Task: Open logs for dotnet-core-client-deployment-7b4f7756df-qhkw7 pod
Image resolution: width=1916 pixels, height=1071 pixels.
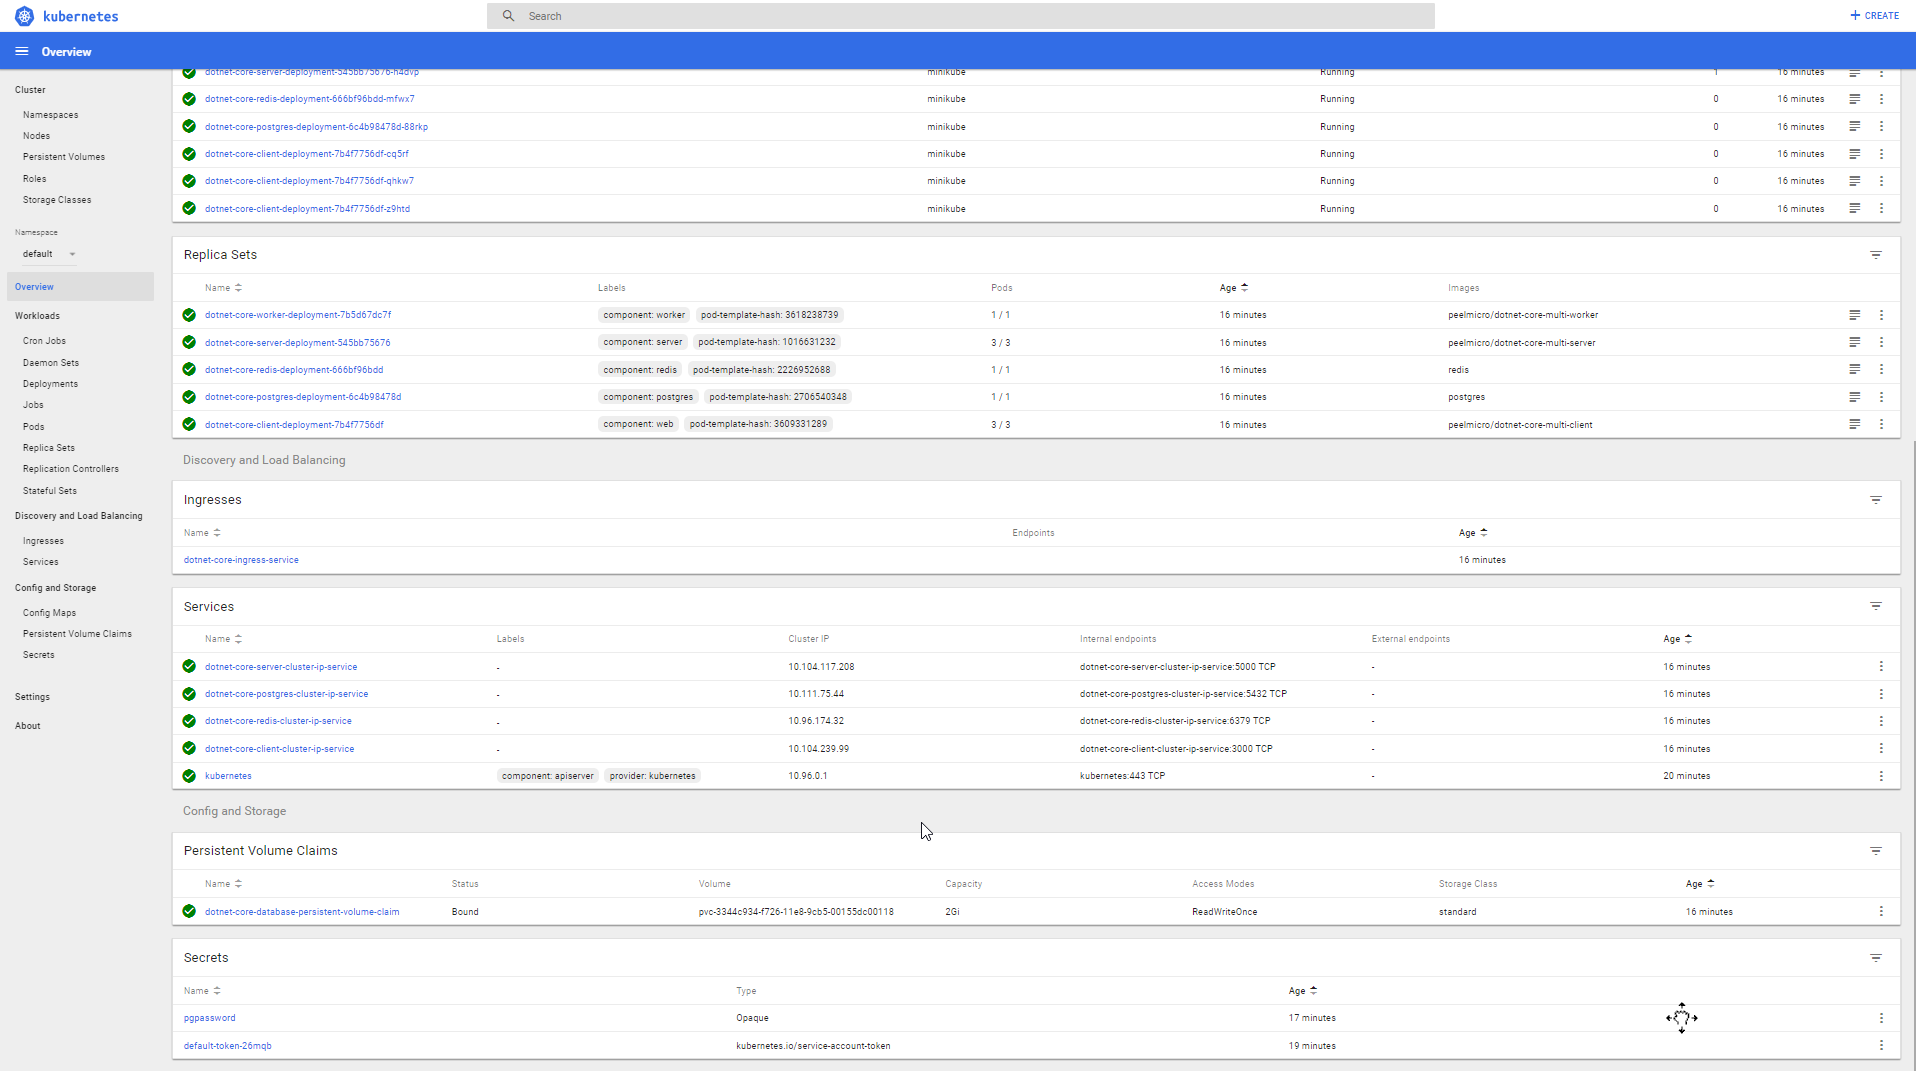Action: [1854, 181]
